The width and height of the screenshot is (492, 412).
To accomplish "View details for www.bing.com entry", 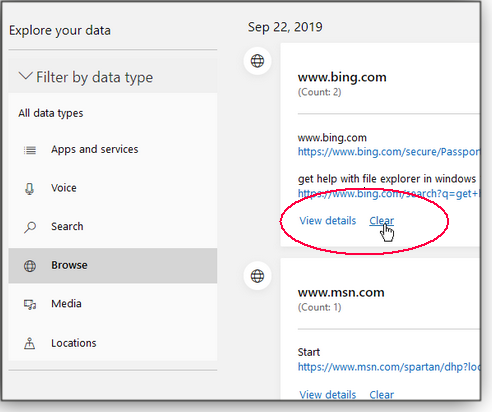I will tap(328, 221).
